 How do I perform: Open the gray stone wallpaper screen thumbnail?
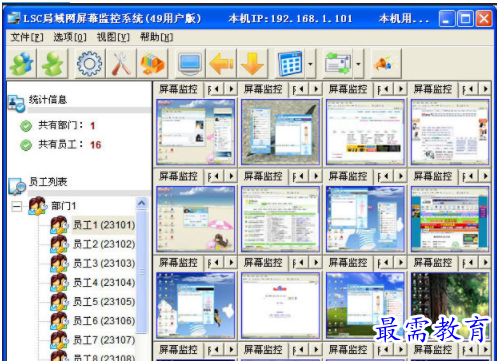(x=280, y=132)
